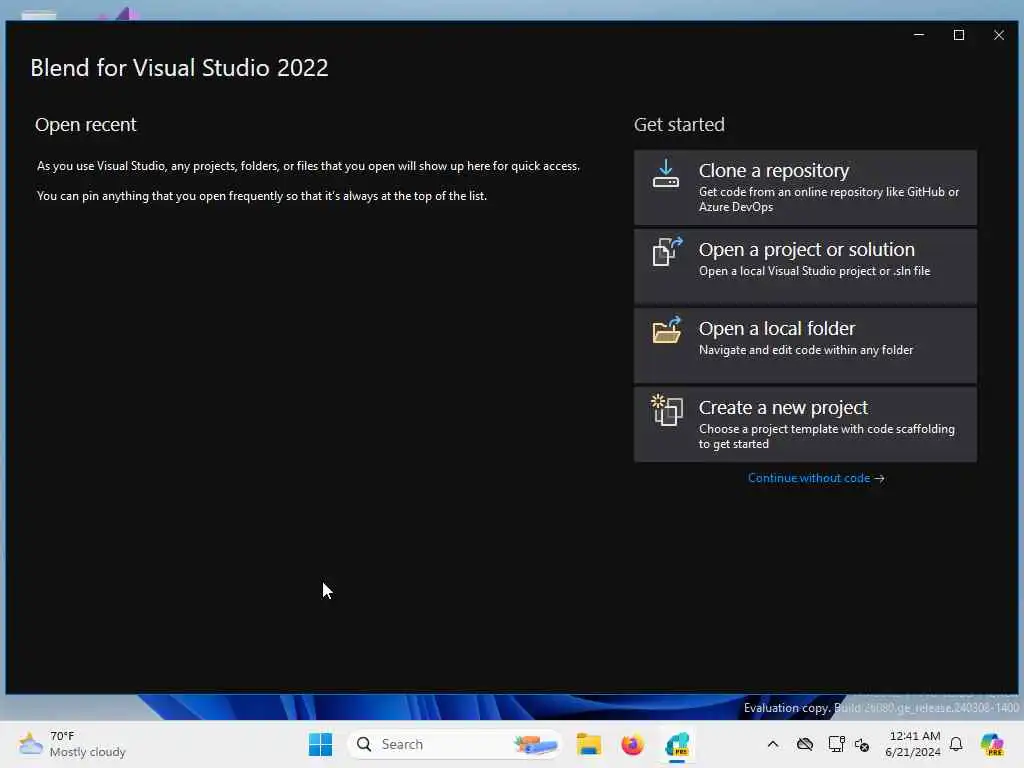This screenshot has height=768, width=1024.
Task: Click the Open a local folder icon
Action: [x=667, y=330]
